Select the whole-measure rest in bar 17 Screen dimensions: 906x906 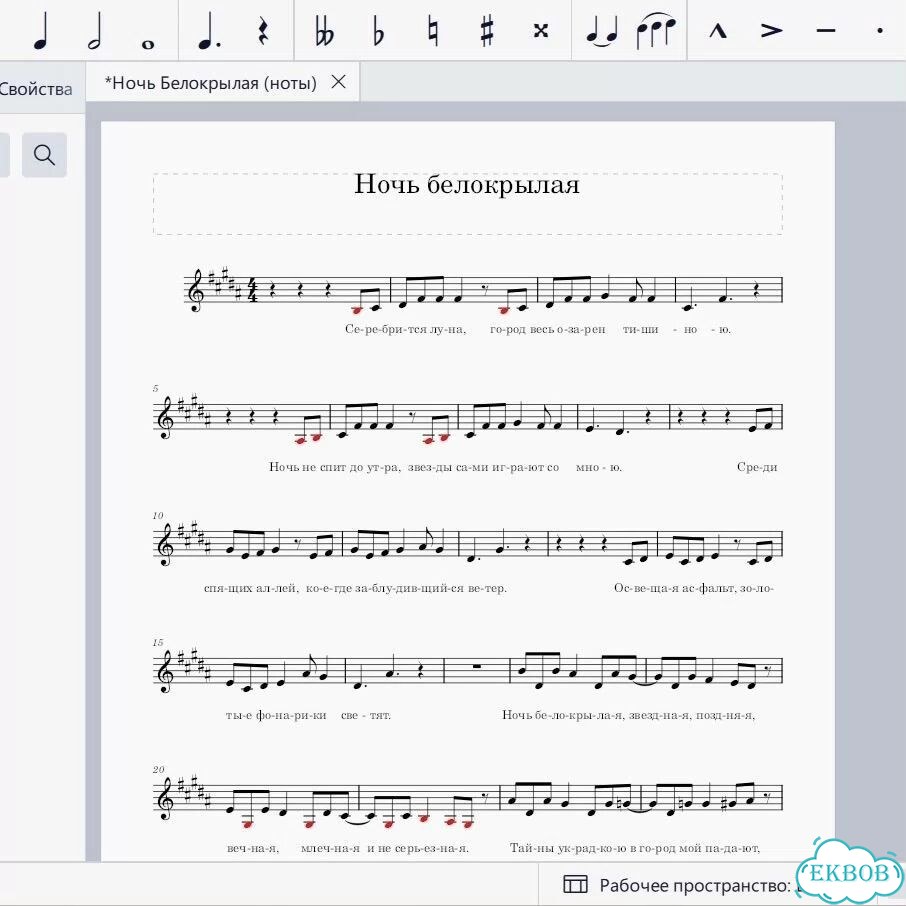click(x=477, y=667)
